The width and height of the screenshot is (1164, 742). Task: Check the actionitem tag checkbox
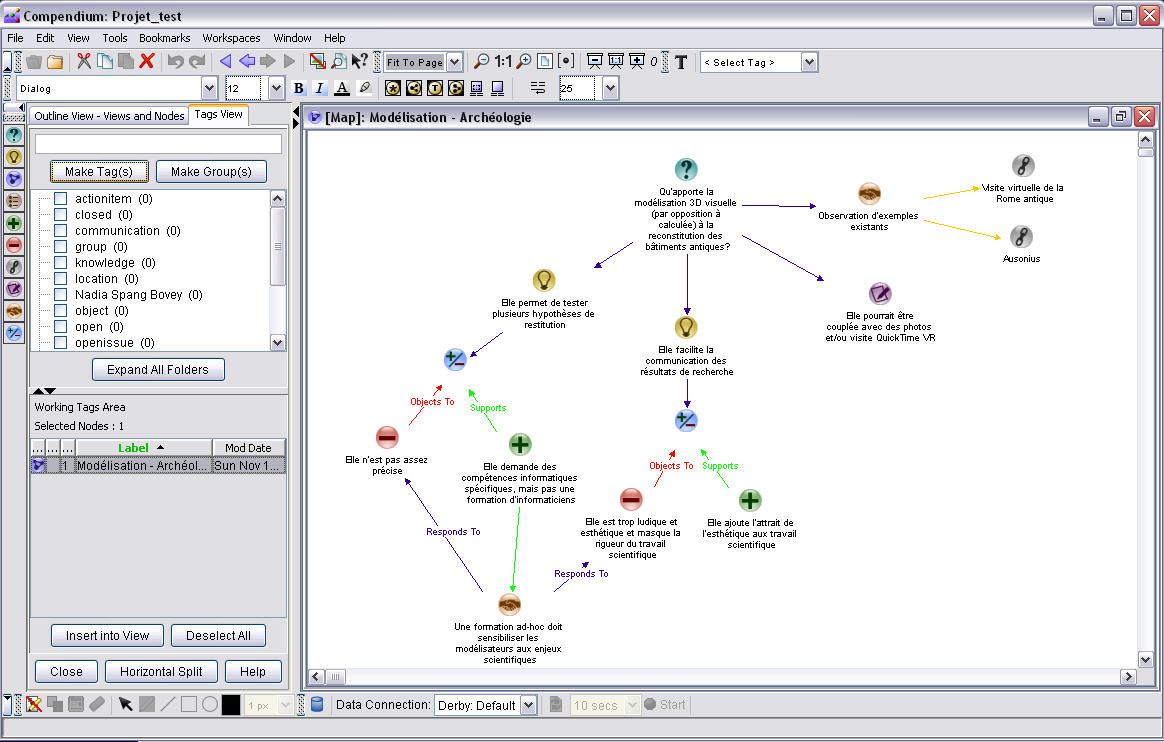[61, 199]
